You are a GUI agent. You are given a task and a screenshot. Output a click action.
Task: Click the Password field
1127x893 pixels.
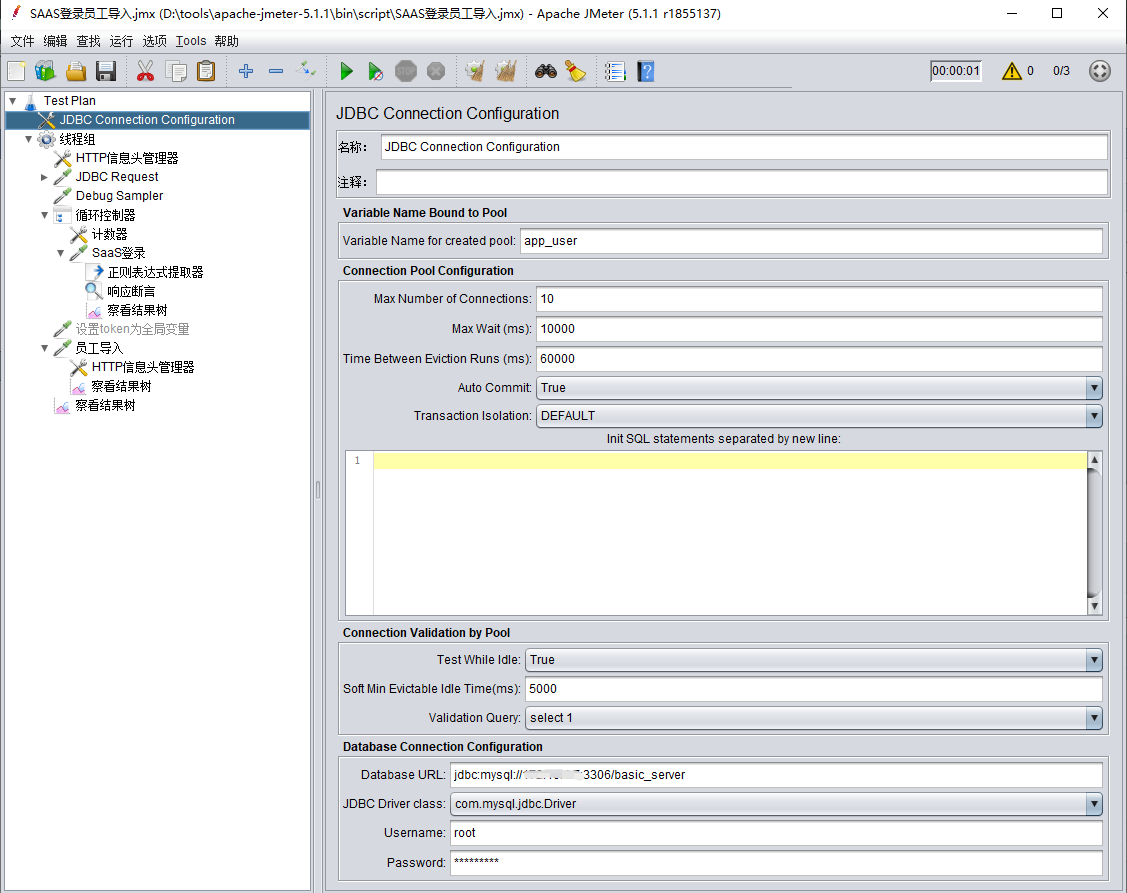[776, 863]
